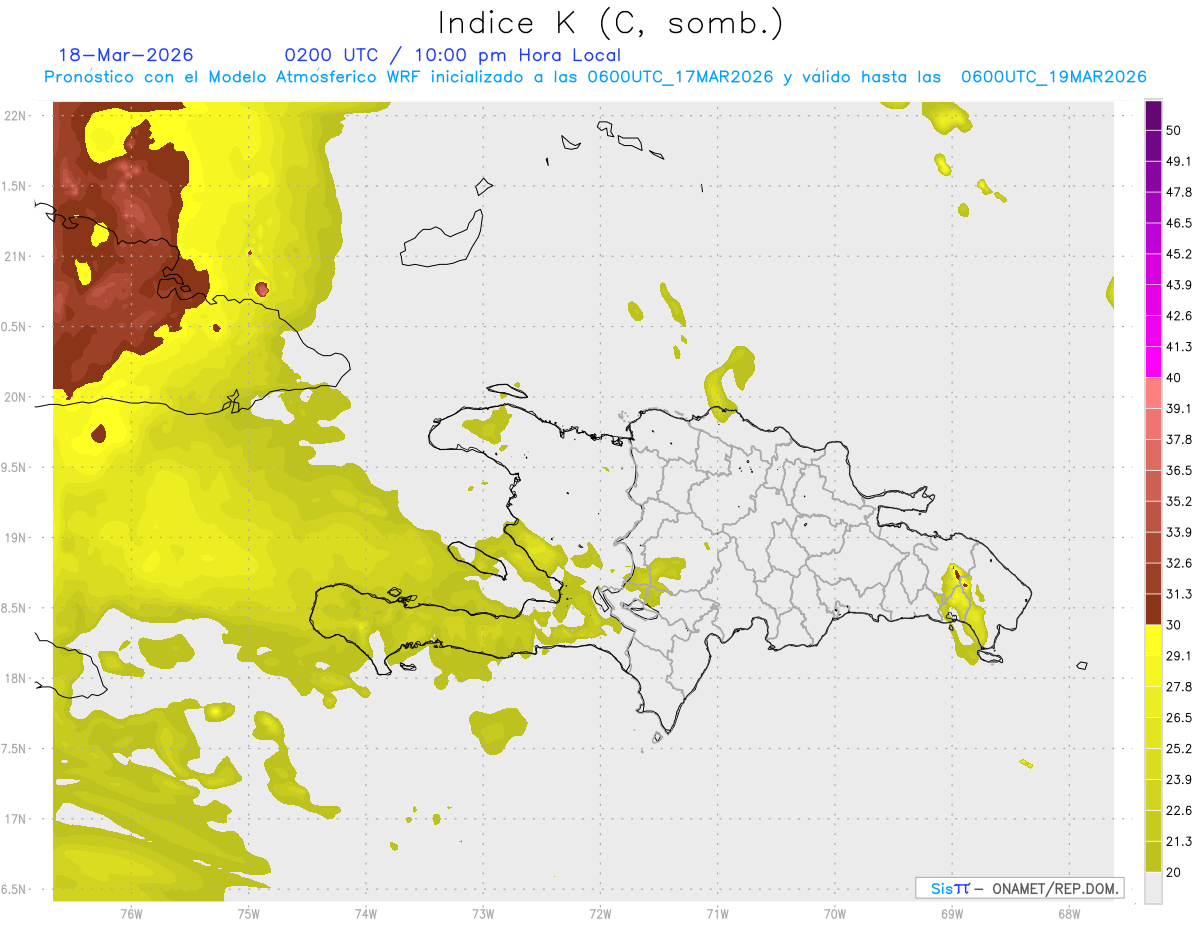Click the time label '0200 UTC / 10:00 pm Hora Local'
The image size is (1200, 927).
453,55
